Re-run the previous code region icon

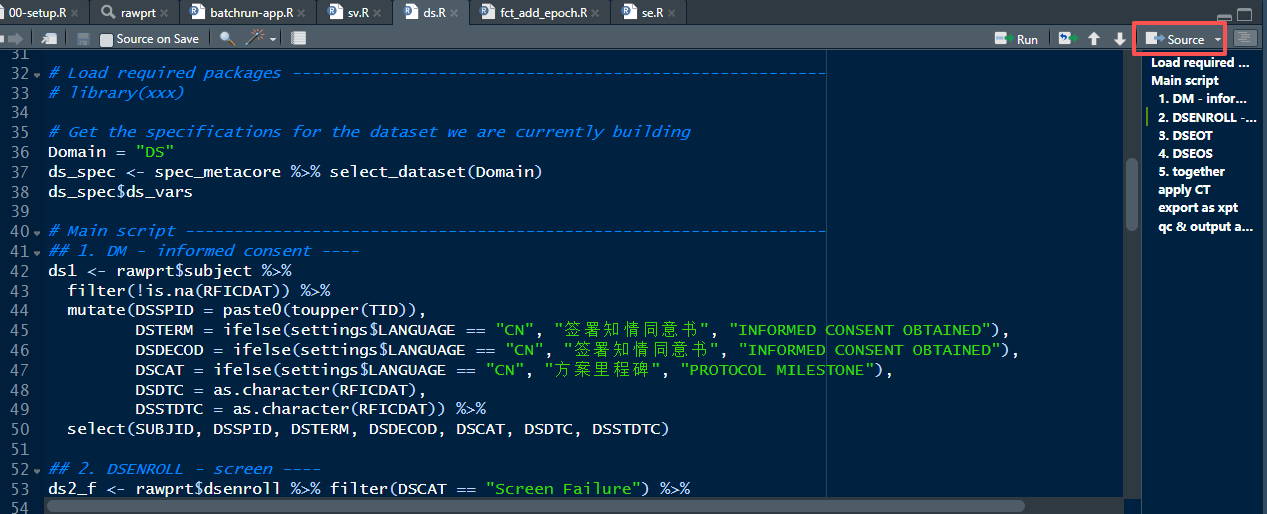pos(1066,38)
